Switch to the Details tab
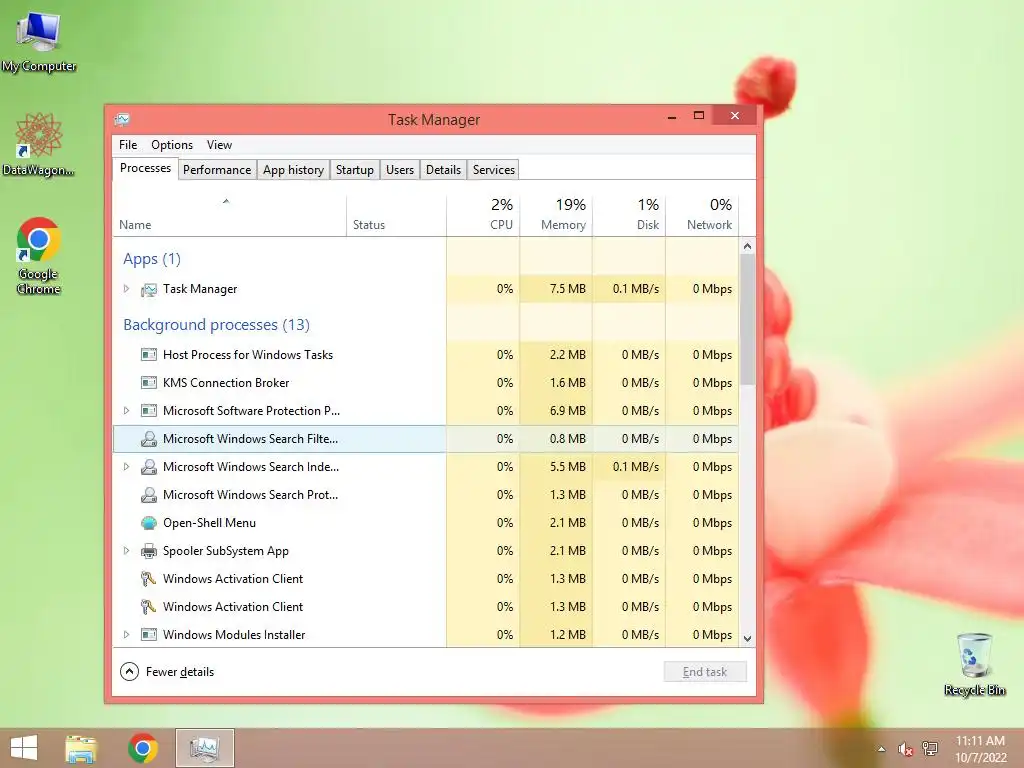The height and width of the screenshot is (768, 1024). pyautogui.click(x=443, y=170)
